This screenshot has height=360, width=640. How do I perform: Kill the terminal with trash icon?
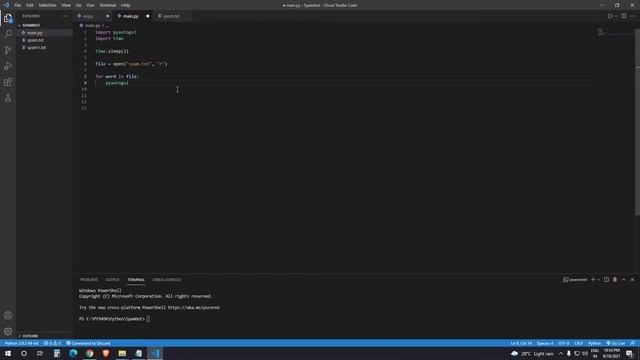pyautogui.click(x=615, y=280)
